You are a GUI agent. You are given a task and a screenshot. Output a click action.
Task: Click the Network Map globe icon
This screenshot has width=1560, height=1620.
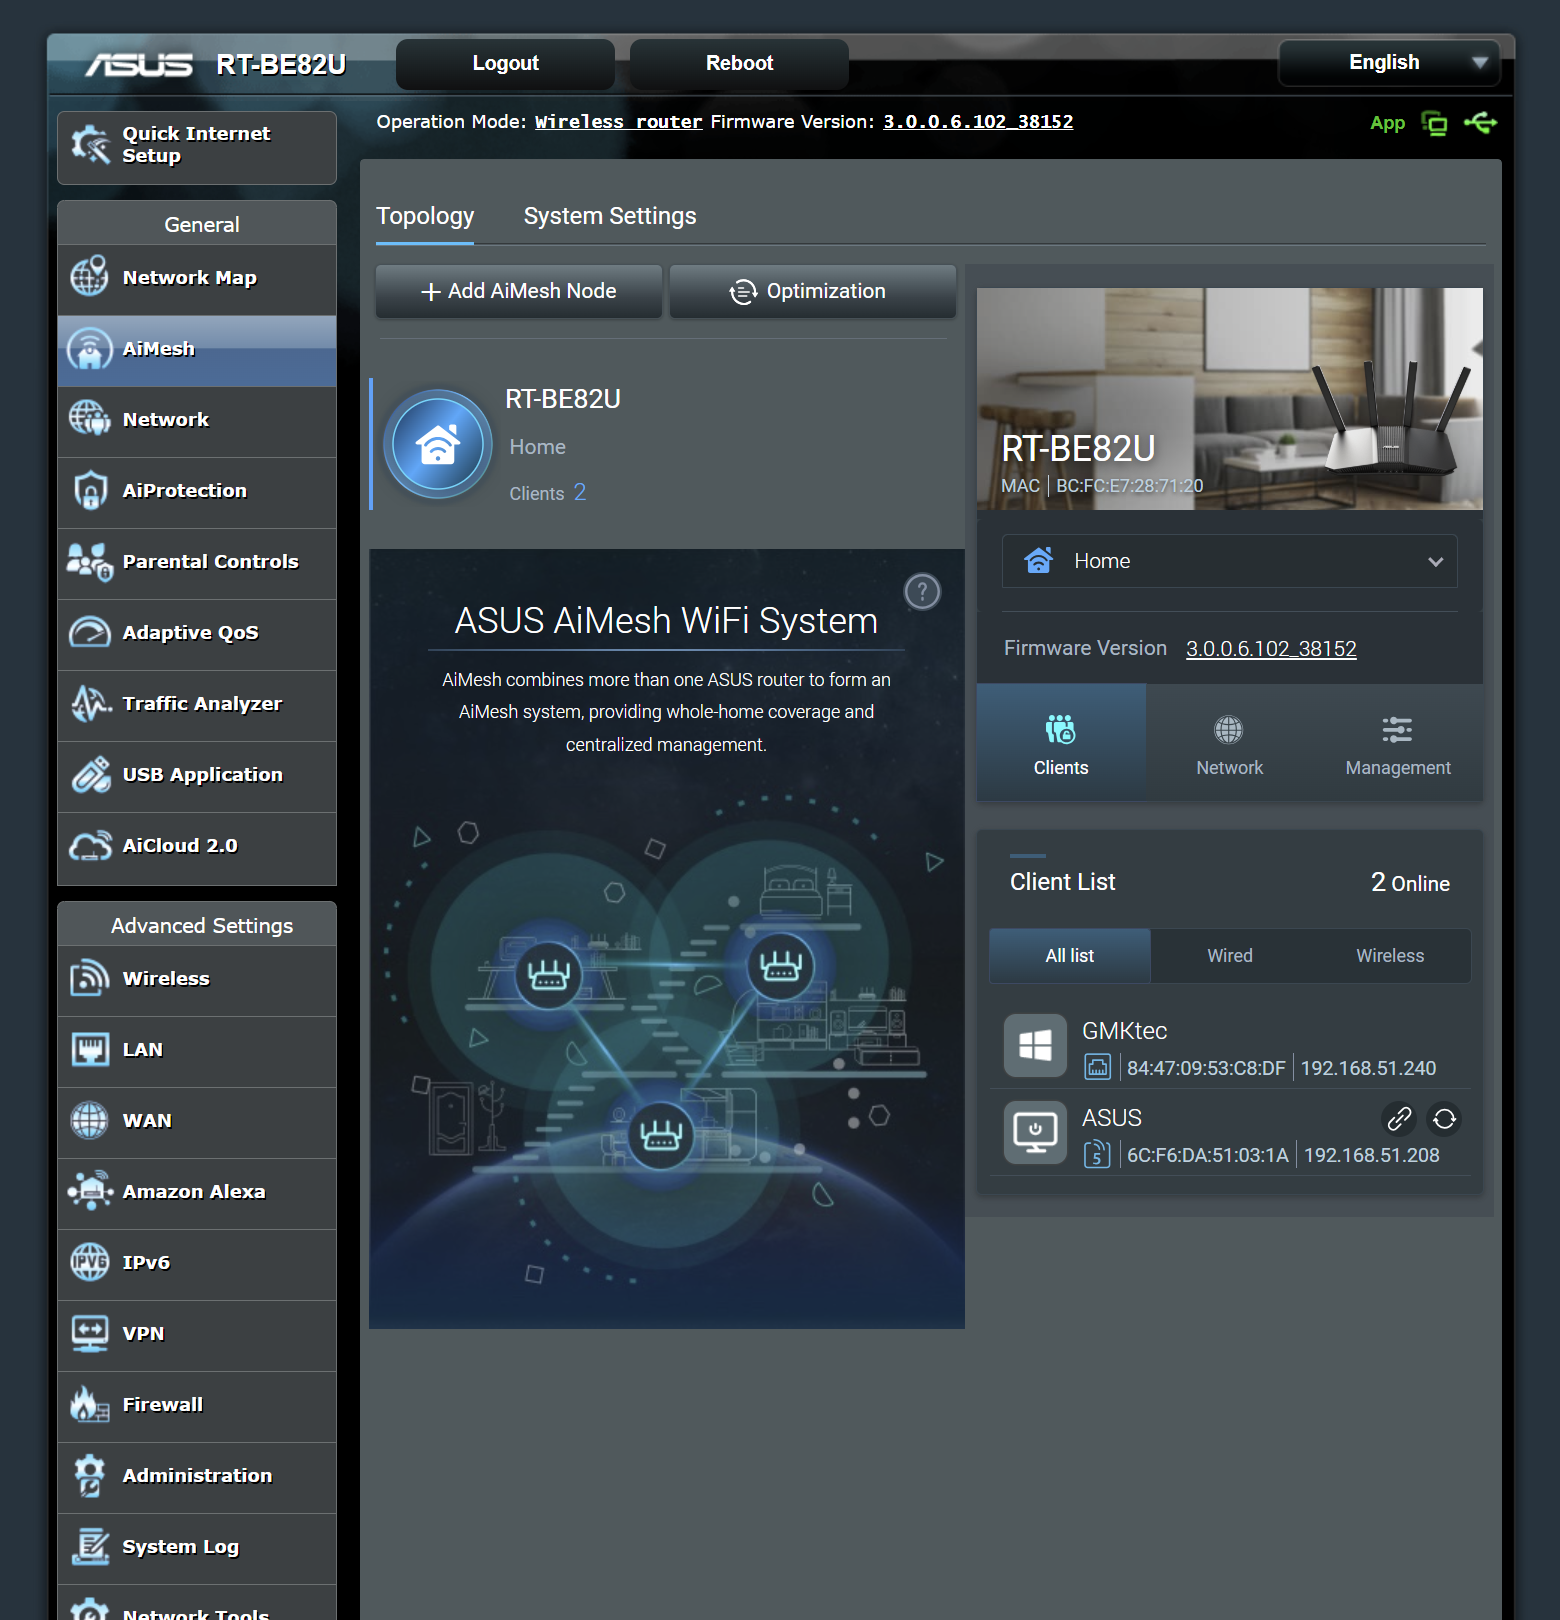pos(90,276)
